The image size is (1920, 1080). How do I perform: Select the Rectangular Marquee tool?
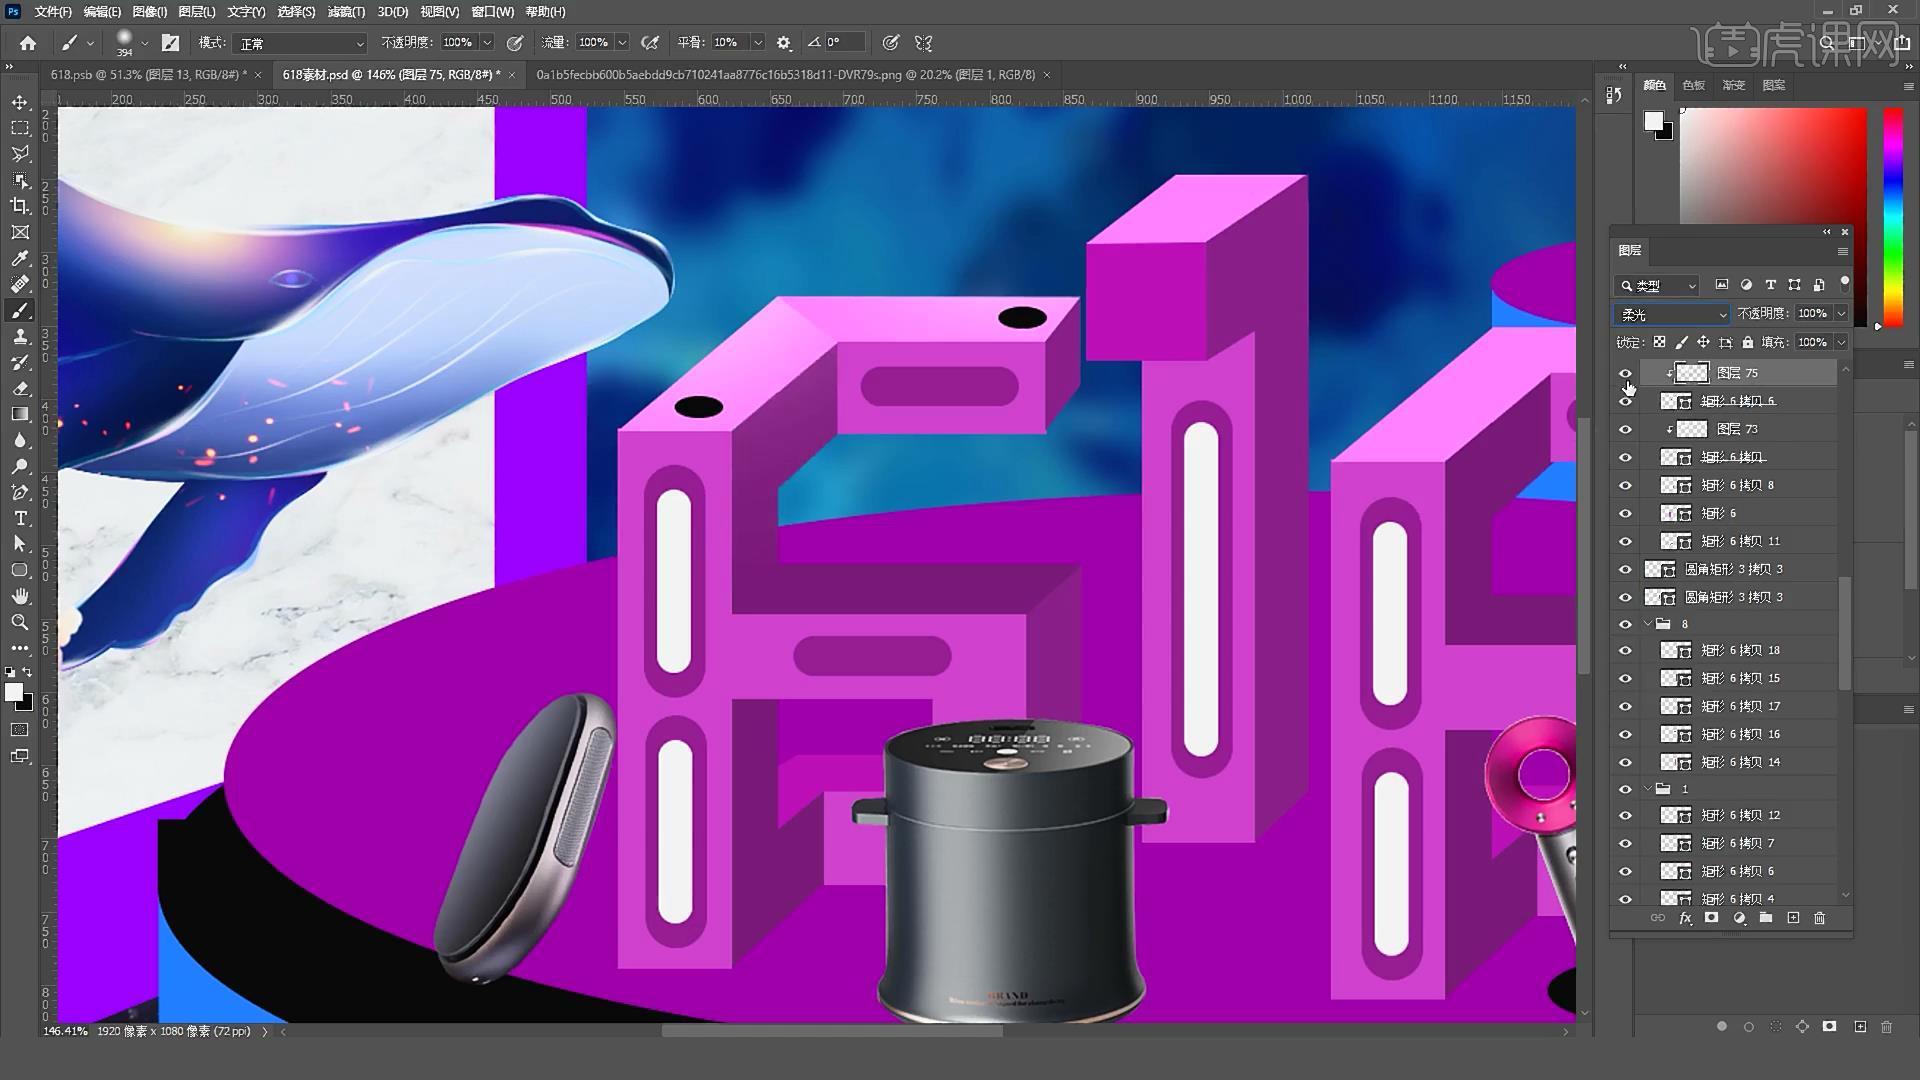pos(20,128)
